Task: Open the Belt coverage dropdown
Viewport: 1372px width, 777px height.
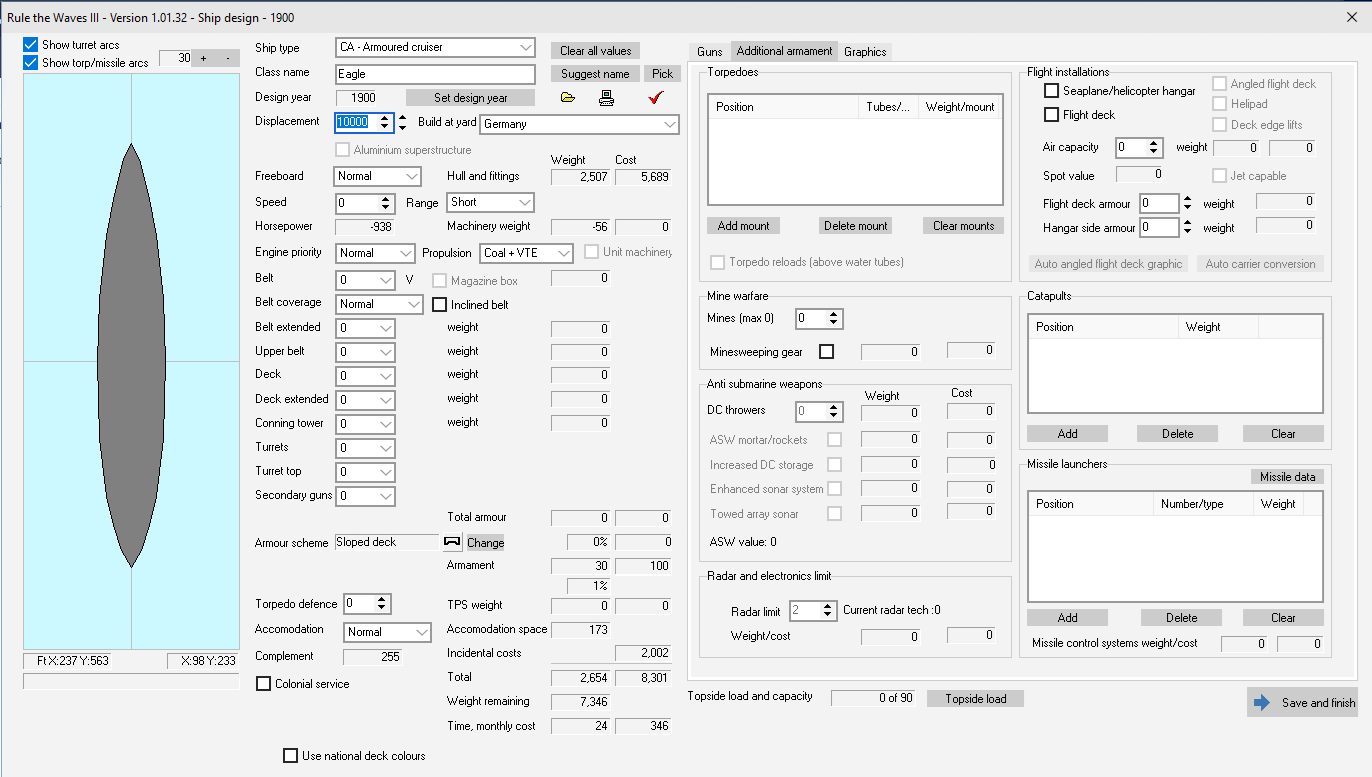Action: pyautogui.click(x=379, y=304)
